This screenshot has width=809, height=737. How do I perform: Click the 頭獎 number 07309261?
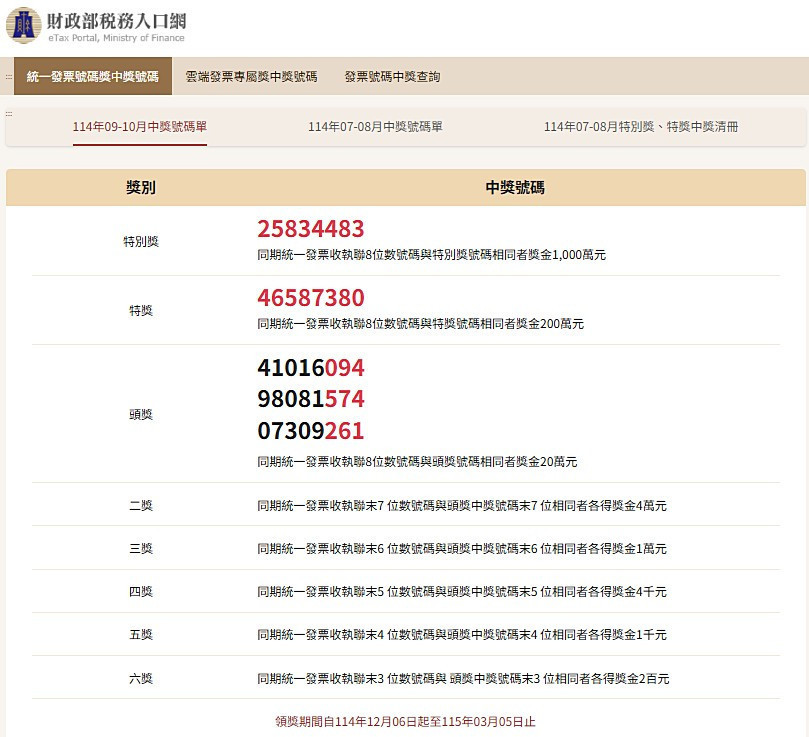(310, 432)
